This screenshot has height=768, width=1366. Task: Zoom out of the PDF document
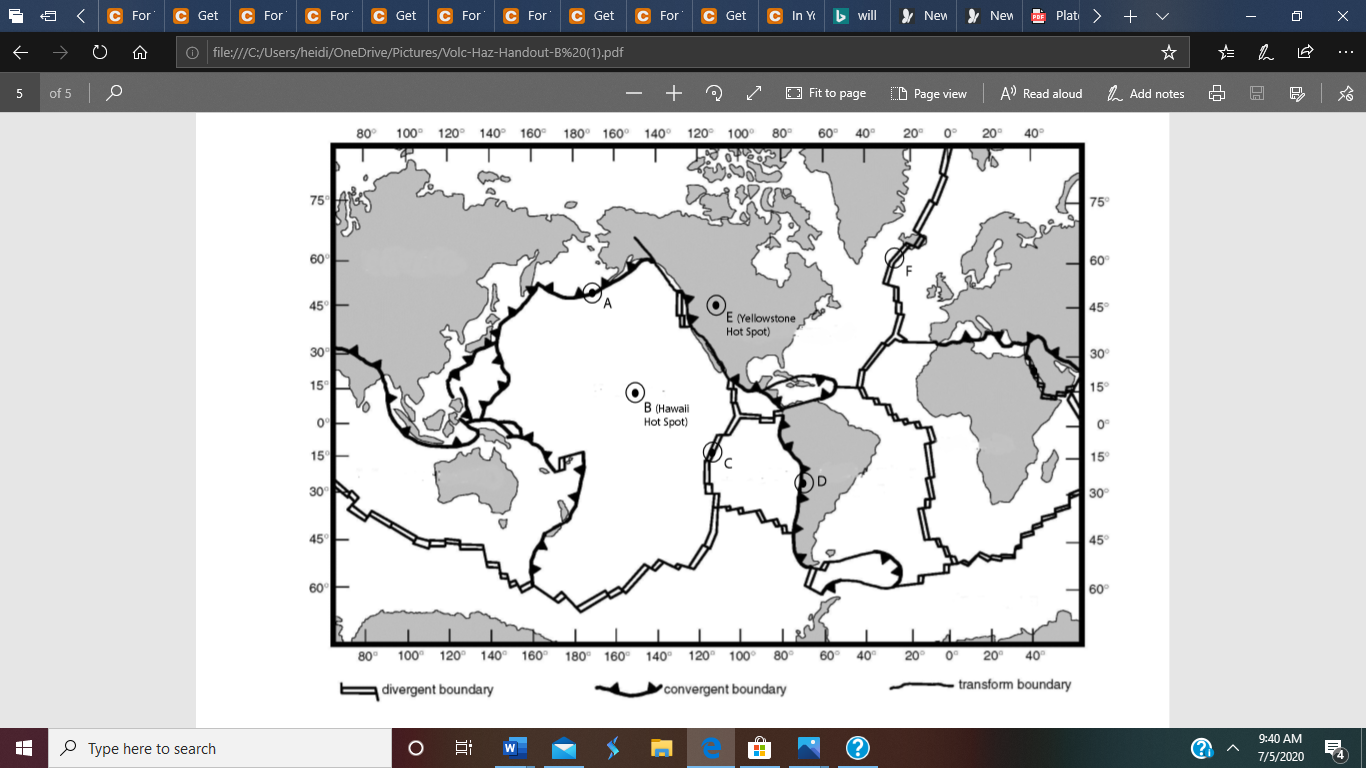[635, 92]
